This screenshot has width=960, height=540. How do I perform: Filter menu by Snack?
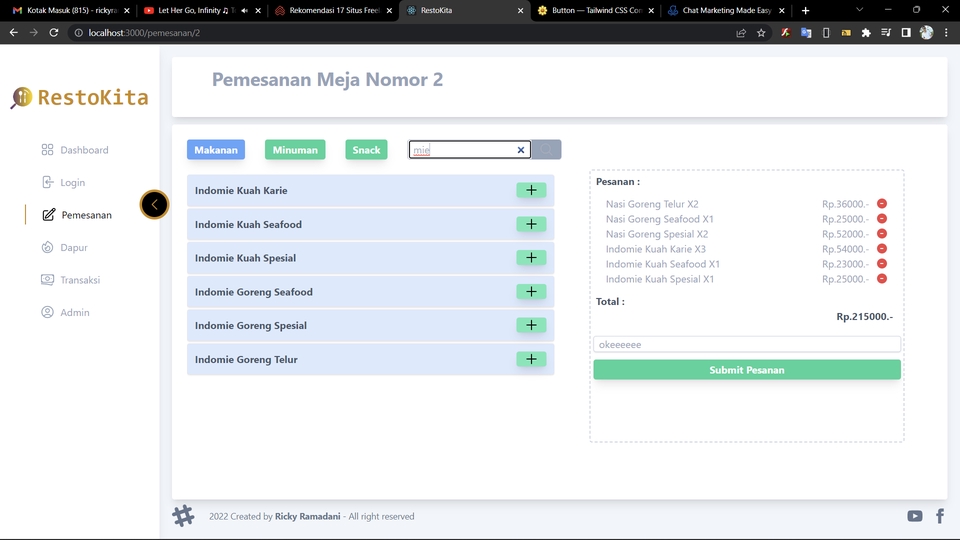pos(366,150)
